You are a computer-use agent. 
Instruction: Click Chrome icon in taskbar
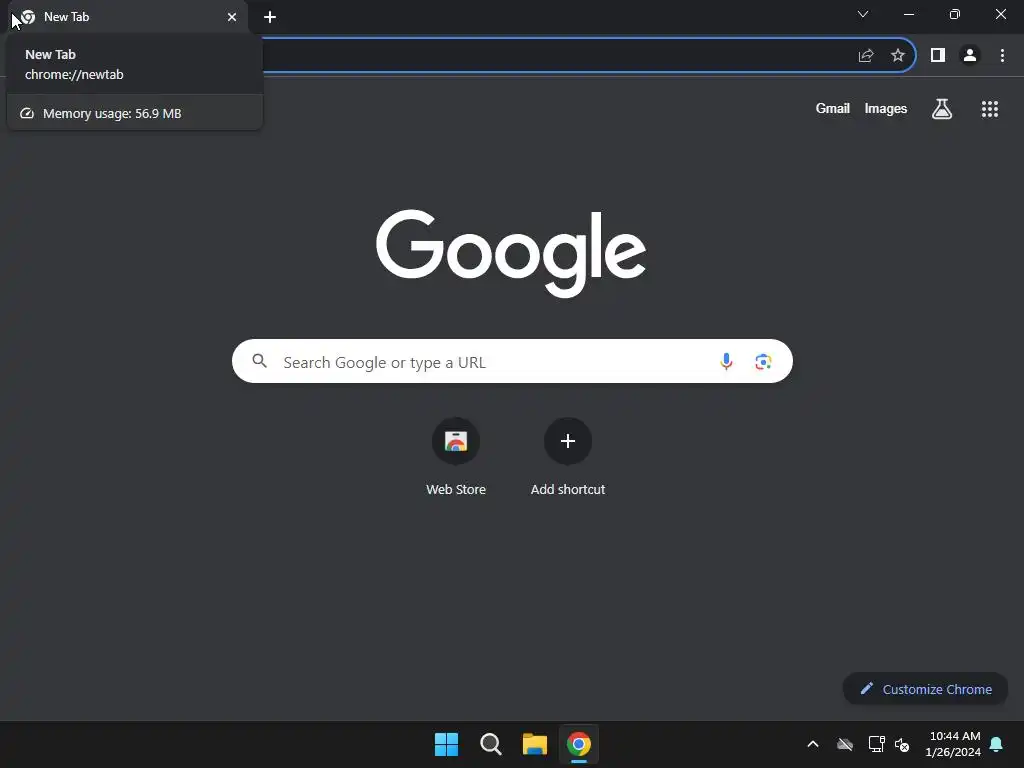[x=579, y=744]
